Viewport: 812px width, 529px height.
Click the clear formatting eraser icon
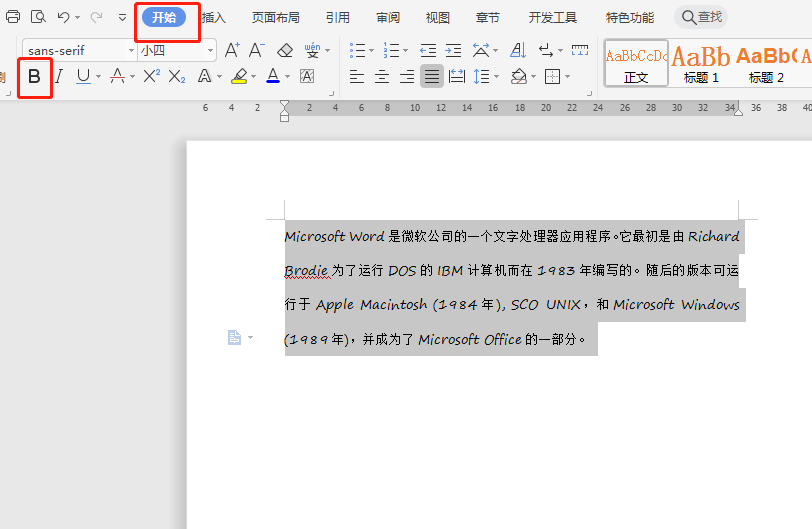point(285,50)
